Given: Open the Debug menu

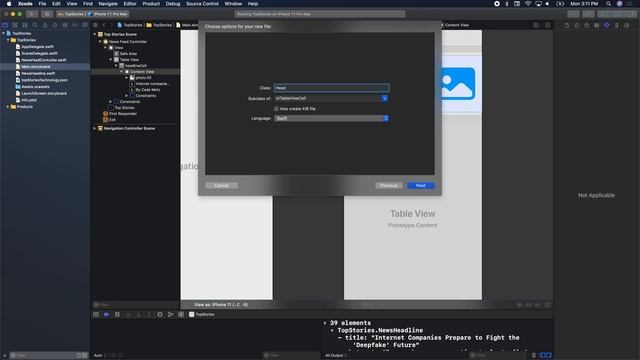Looking at the screenshot, I should 173,4.
